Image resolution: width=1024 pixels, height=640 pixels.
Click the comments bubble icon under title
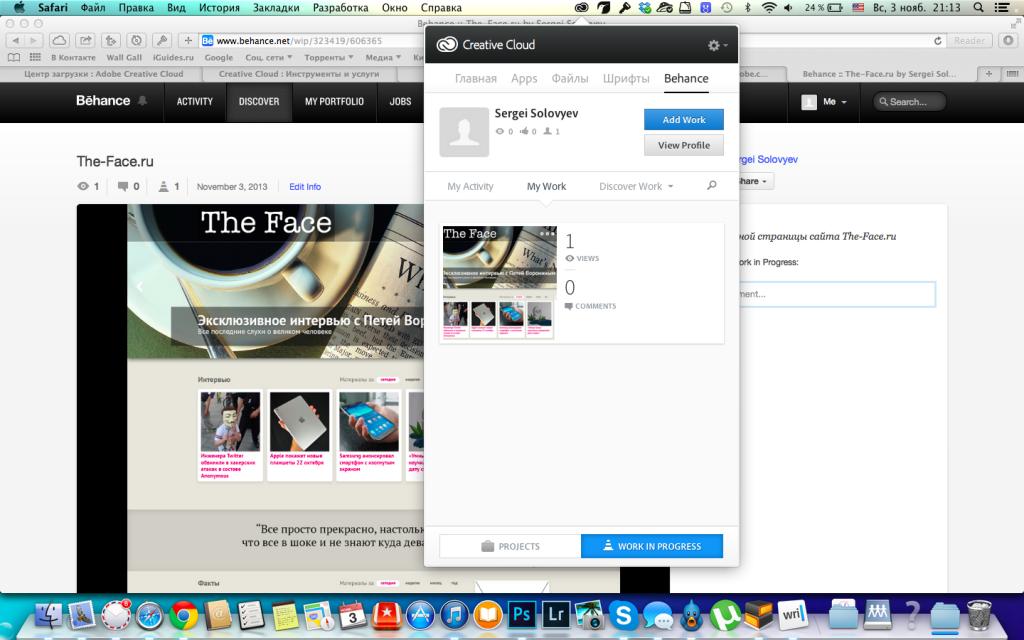pyautogui.click(x=123, y=186)
